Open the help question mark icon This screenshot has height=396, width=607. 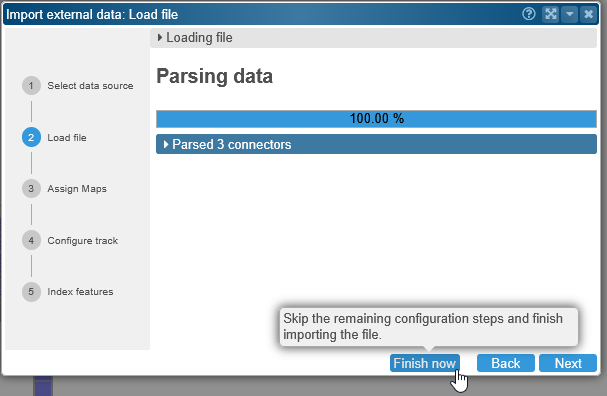click(x=529, y=14)
